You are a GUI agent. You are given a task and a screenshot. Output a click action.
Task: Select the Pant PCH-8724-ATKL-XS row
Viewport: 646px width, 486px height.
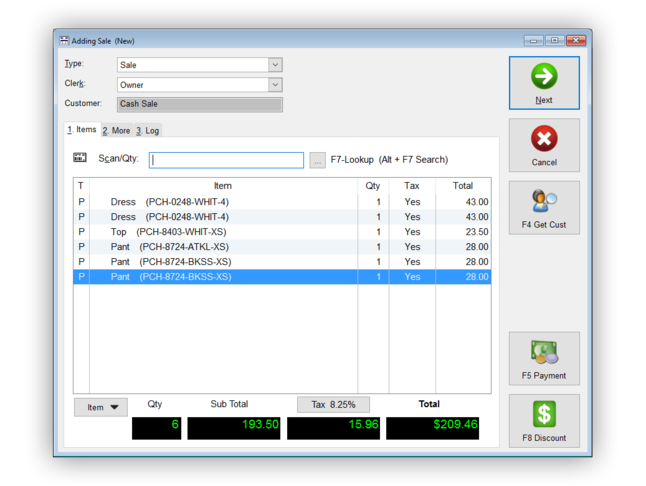(282, 247)
